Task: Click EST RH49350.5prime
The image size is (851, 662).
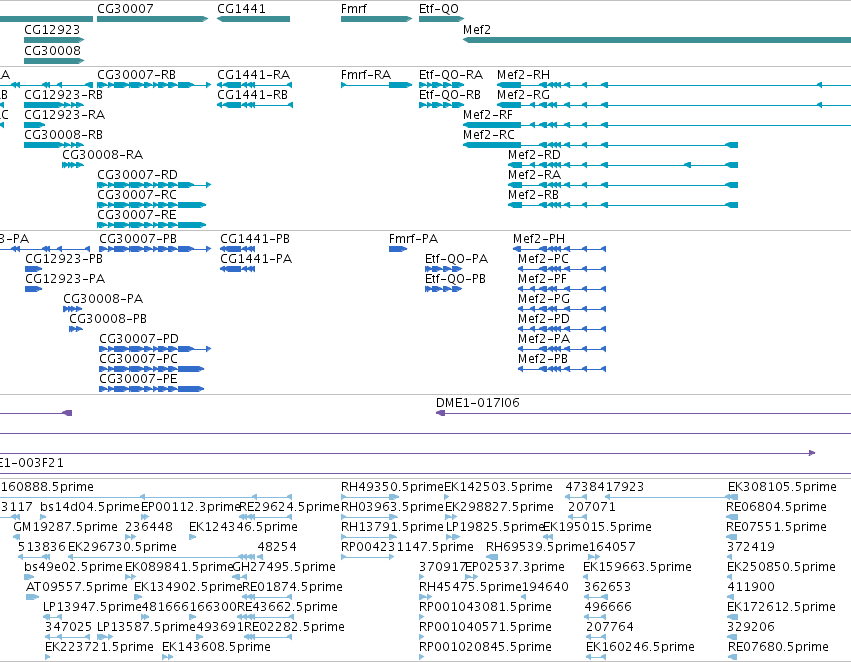Action: coord(392,487)
